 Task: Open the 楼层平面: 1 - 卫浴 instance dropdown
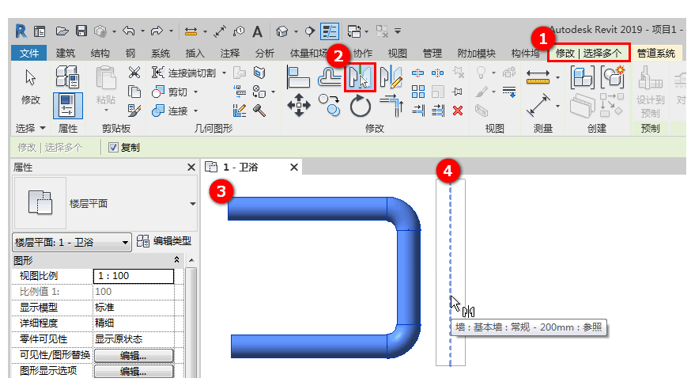pos(125,242)
